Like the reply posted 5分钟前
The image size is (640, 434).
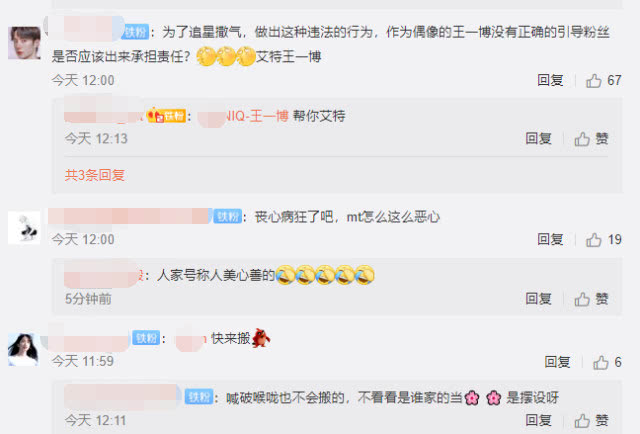pyautogui.click(x=591, y=299)
